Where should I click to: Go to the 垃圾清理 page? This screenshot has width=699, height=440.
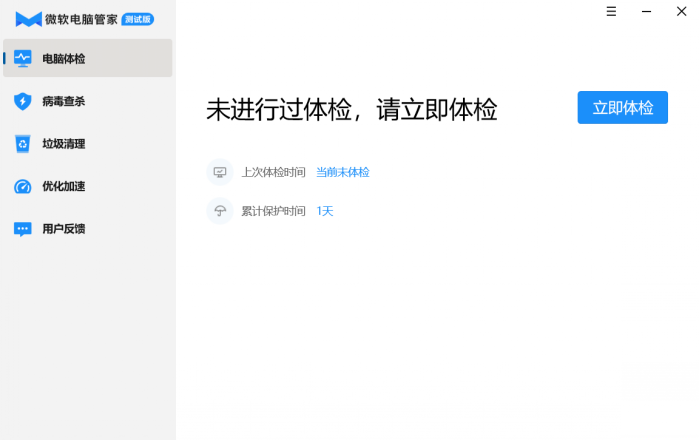88,144
